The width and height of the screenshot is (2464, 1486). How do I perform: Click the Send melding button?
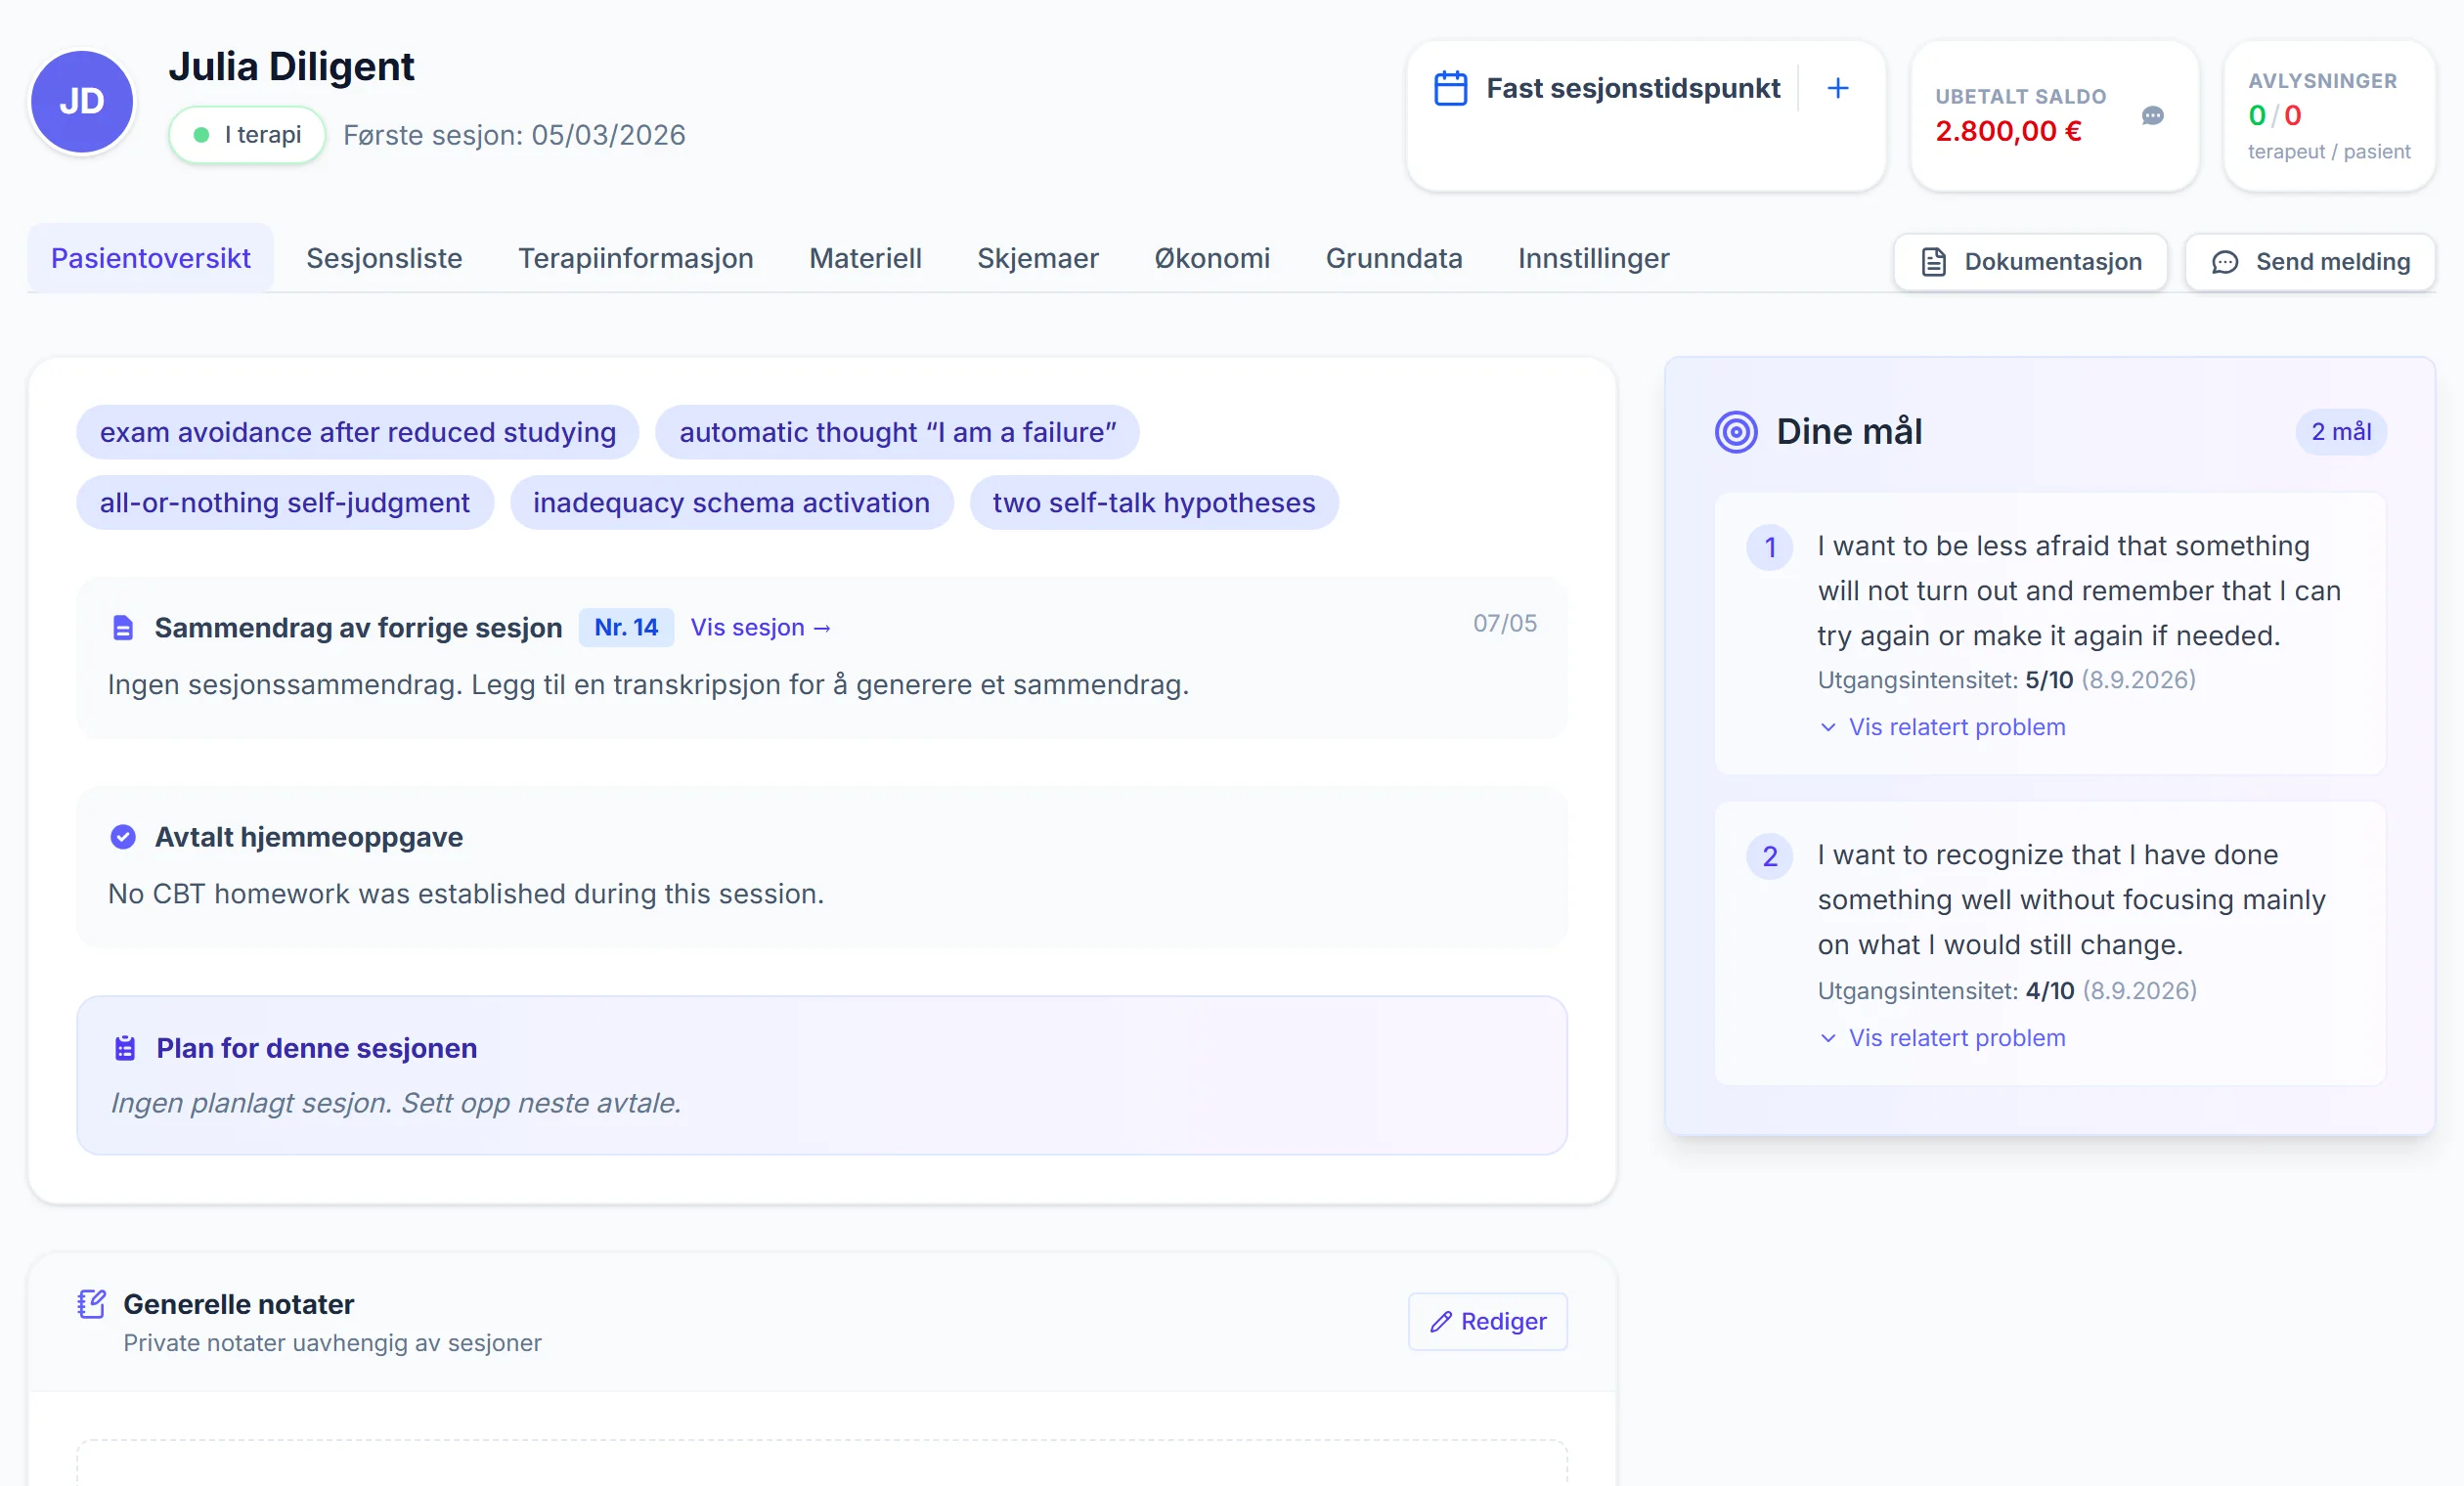tap(2310, 262)
